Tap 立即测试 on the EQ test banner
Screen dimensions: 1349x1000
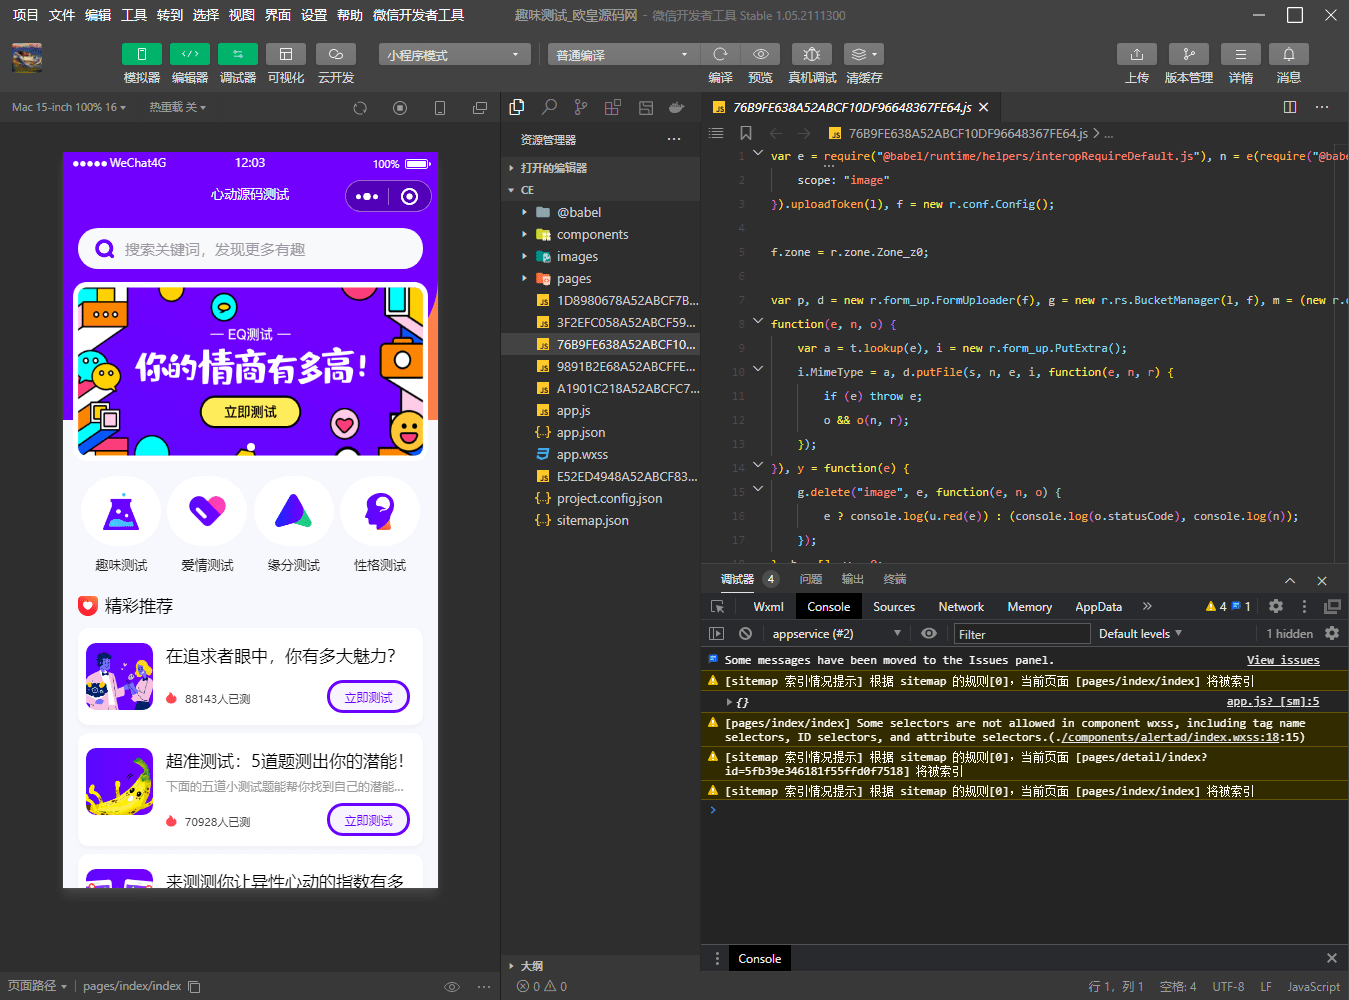point(250,412)
